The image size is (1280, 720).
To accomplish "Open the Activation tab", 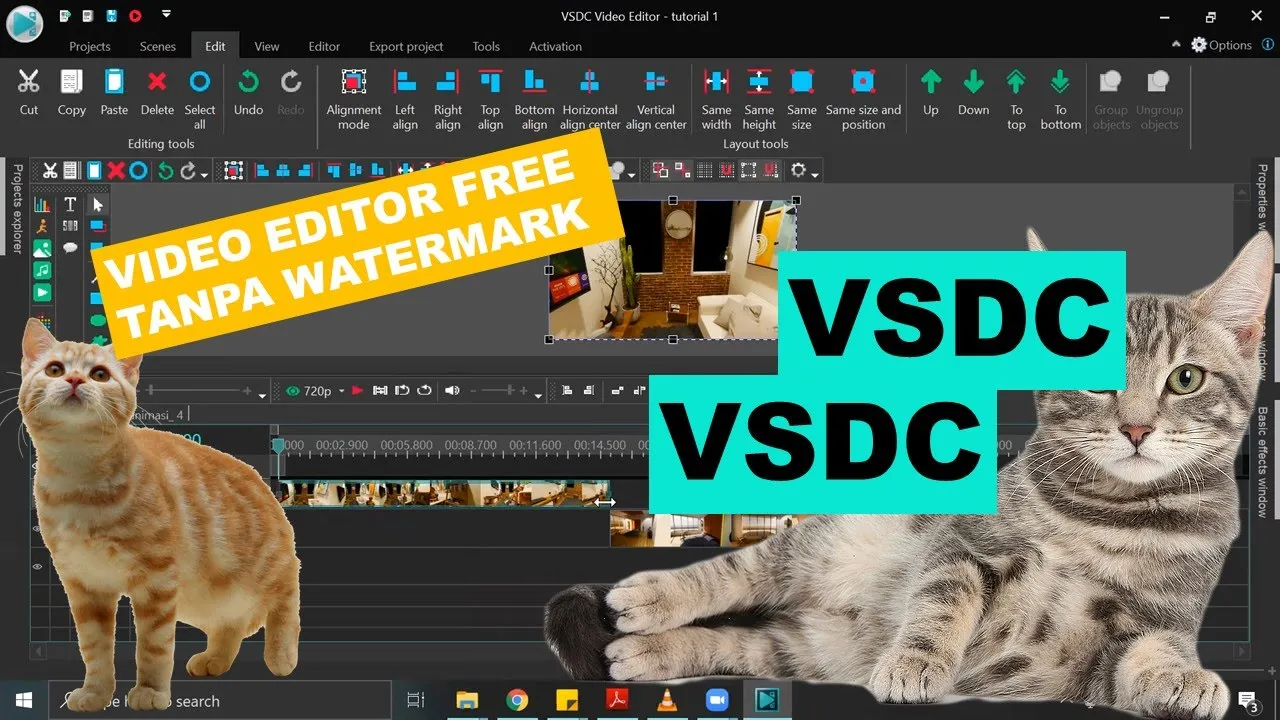I will tap(555, 46).
